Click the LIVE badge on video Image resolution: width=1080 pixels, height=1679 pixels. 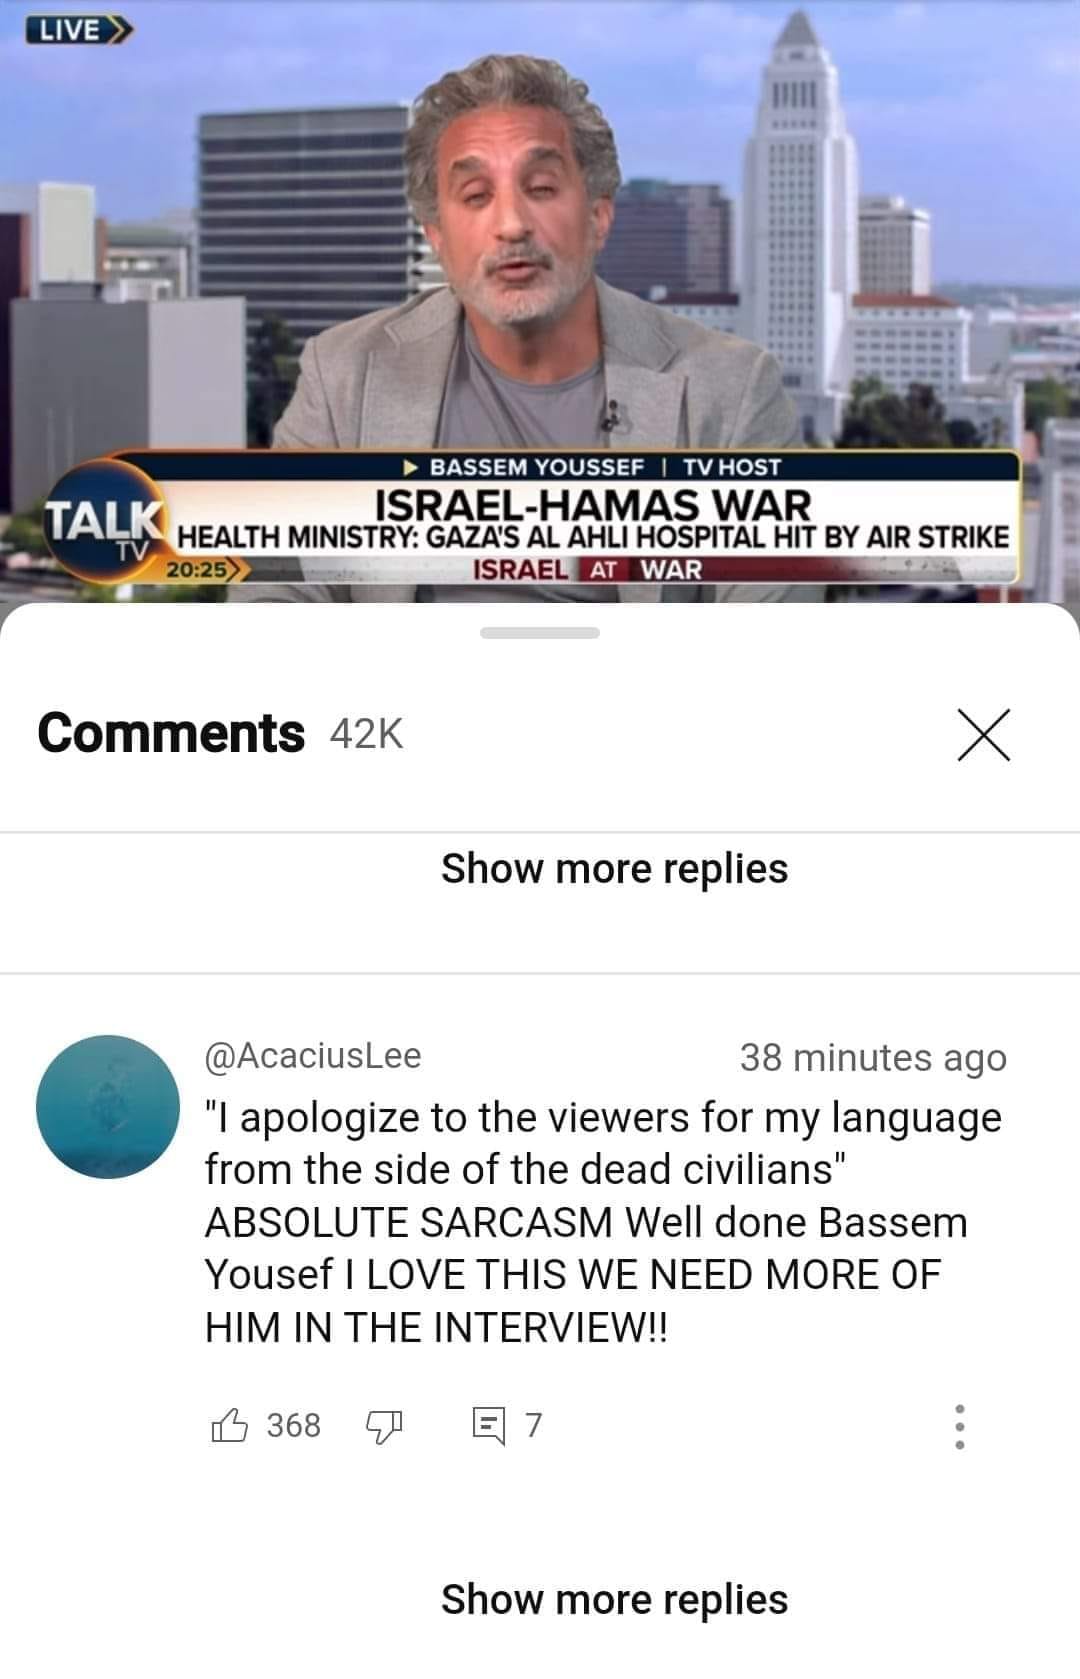(x=77, y=29)
